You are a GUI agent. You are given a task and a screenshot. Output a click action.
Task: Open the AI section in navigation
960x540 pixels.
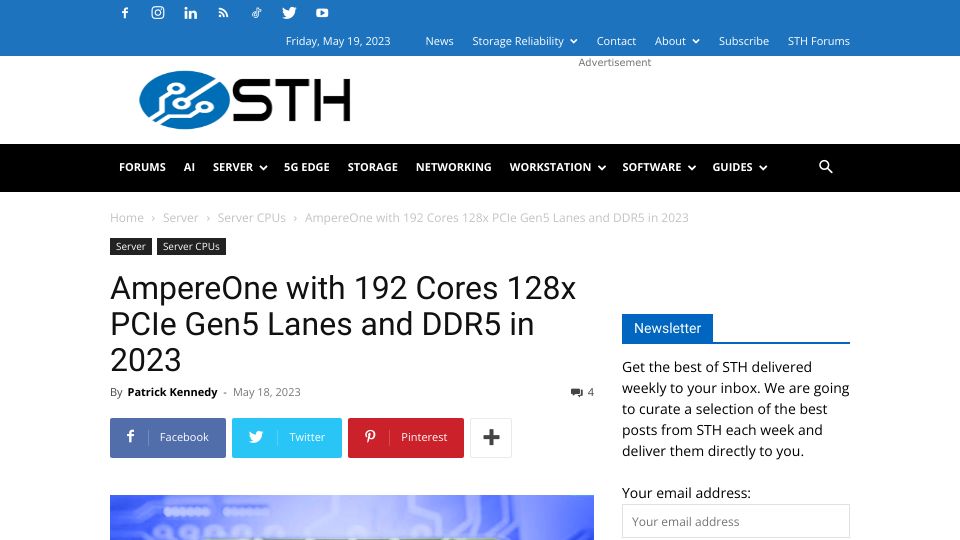click(189, 167)
